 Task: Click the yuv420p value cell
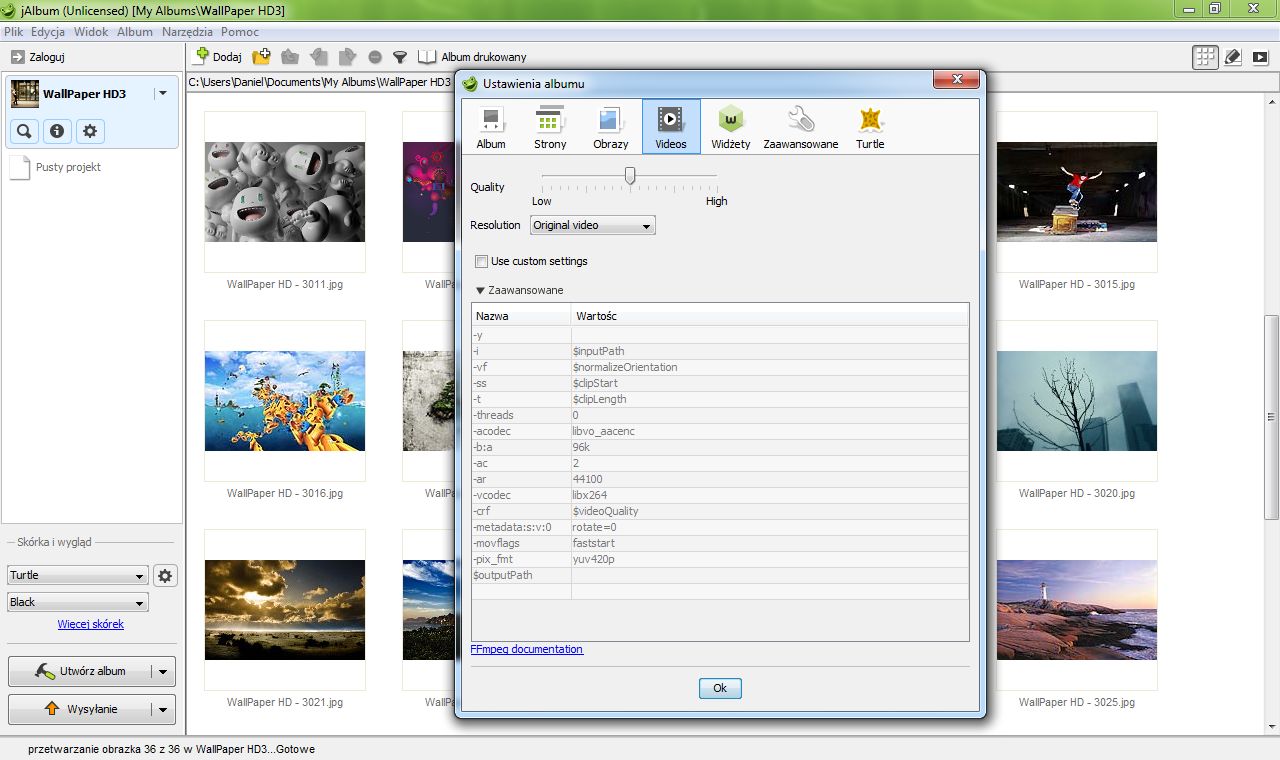[769, 560]
